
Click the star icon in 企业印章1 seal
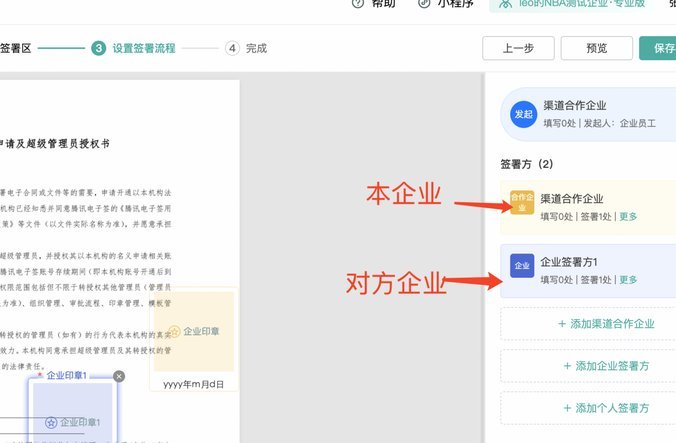[51, 422]
